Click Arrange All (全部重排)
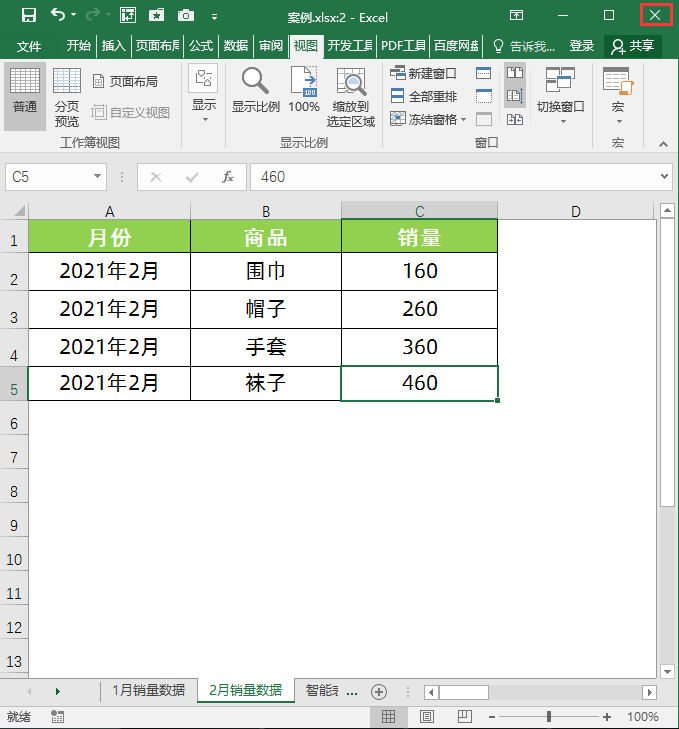 click(424, 96)
